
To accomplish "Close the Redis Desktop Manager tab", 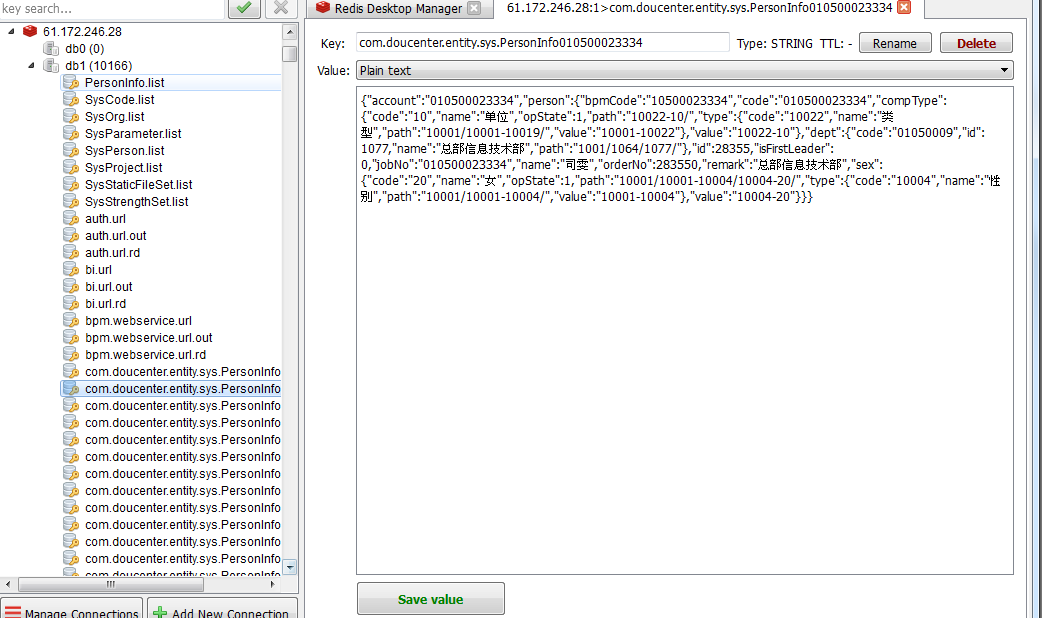I will coord(474,8).
